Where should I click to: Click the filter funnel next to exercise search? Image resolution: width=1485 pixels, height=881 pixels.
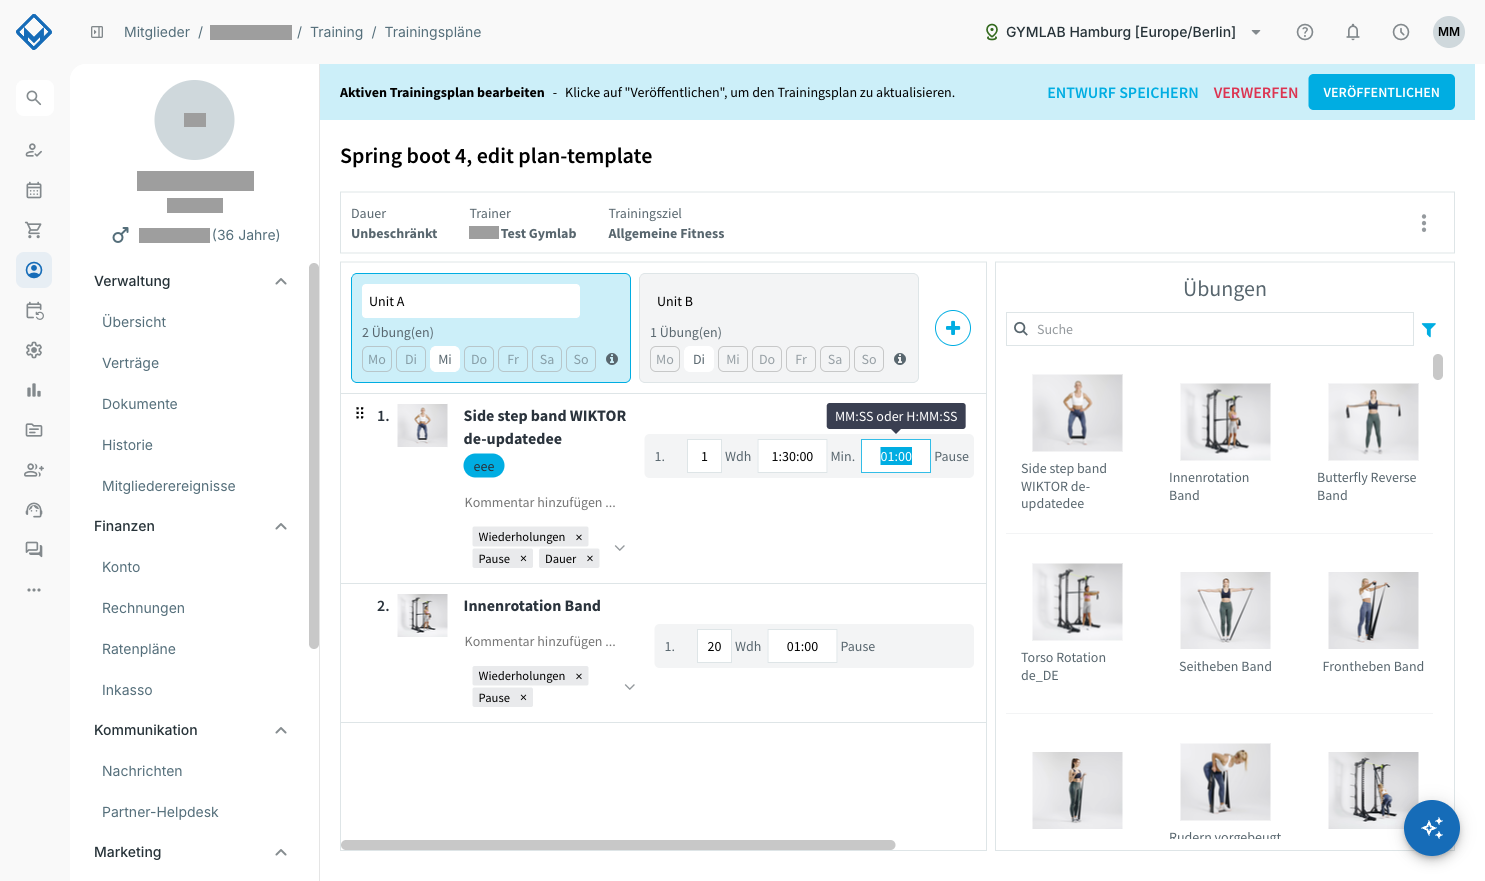pos(1429,329)
